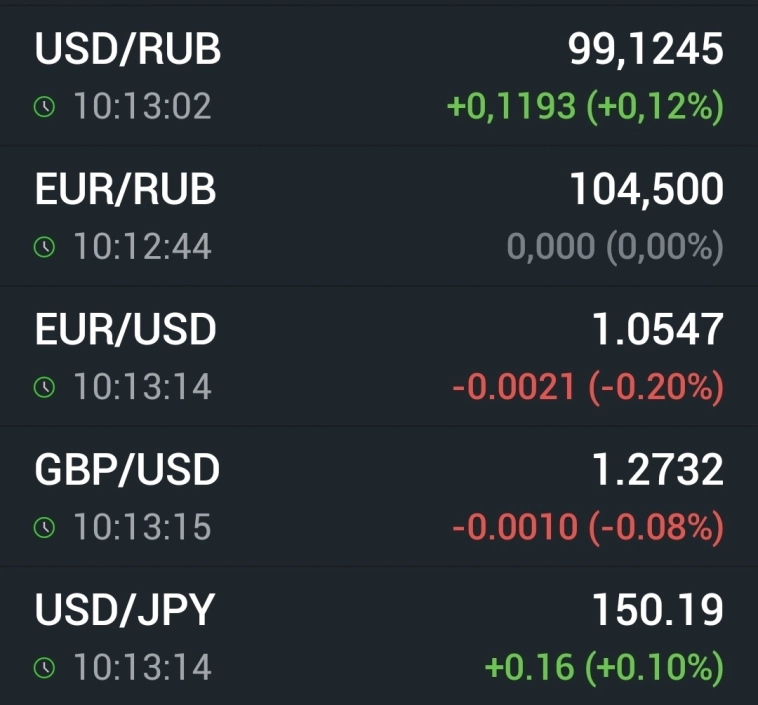Image resolution: width=758 pixels, height=705 pixels.
Task: Select the GBP/USD pair name
Action: pyautogui.click(x=128, y=470)
